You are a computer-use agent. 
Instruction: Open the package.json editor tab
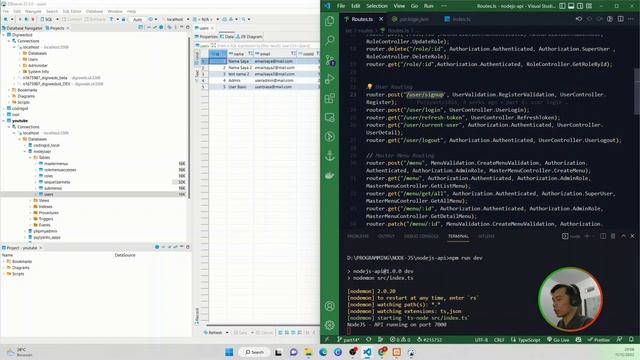(413, 19)
